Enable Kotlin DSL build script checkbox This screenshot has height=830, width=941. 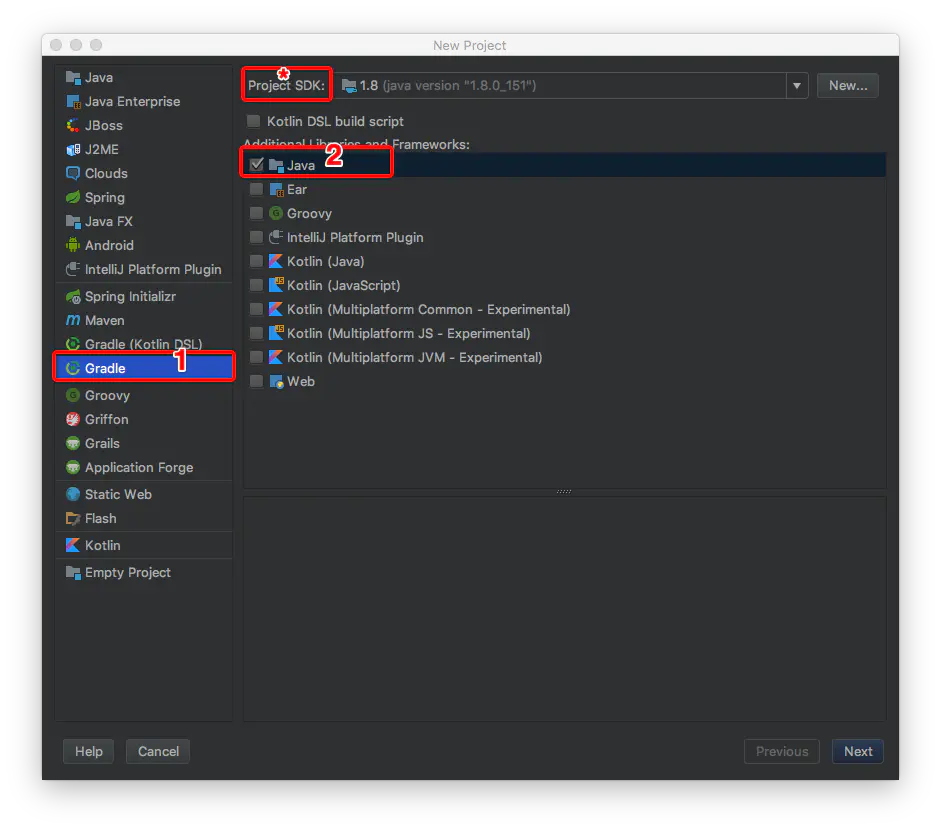pos(254,121)
